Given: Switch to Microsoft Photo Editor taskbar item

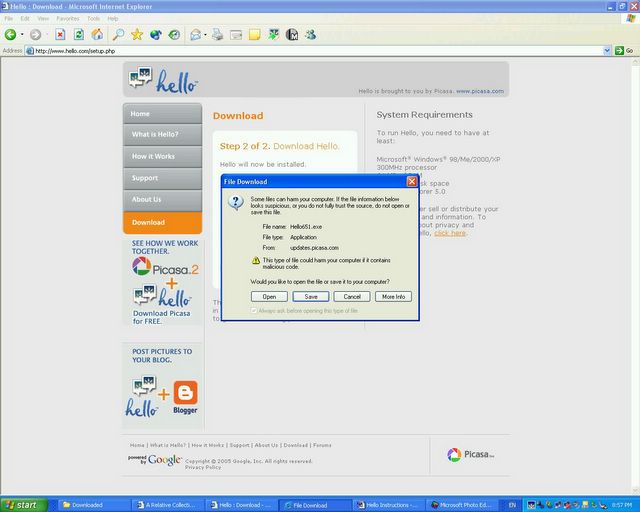Looking at the screenshot, I should pos(462,505).
